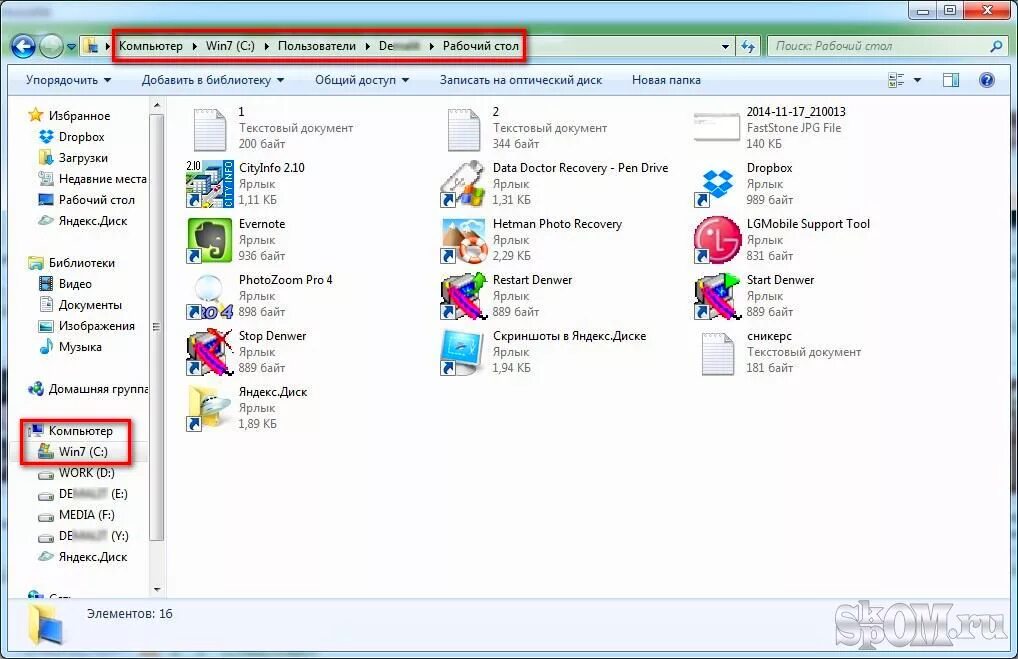Select text document icon named 2

[463, 129]
